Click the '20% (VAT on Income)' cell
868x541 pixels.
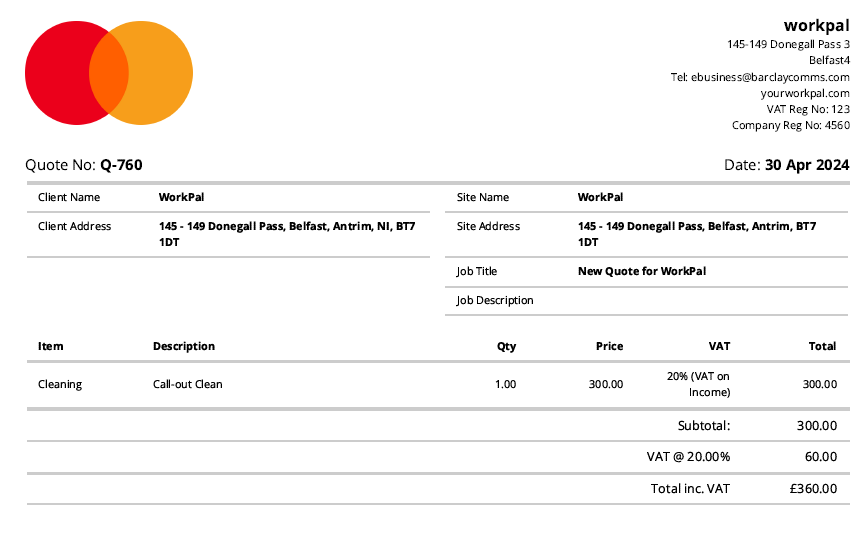[698, 384]
